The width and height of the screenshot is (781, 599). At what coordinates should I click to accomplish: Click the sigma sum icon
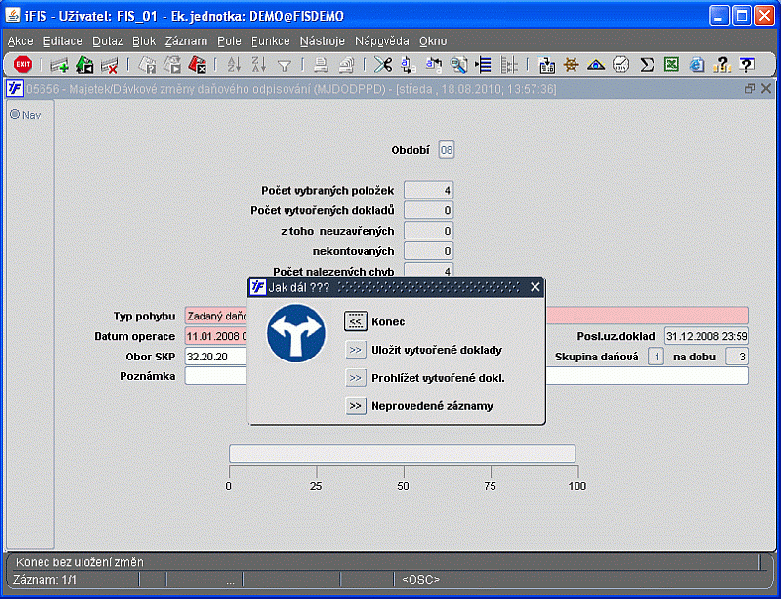(x=647, y=65)
